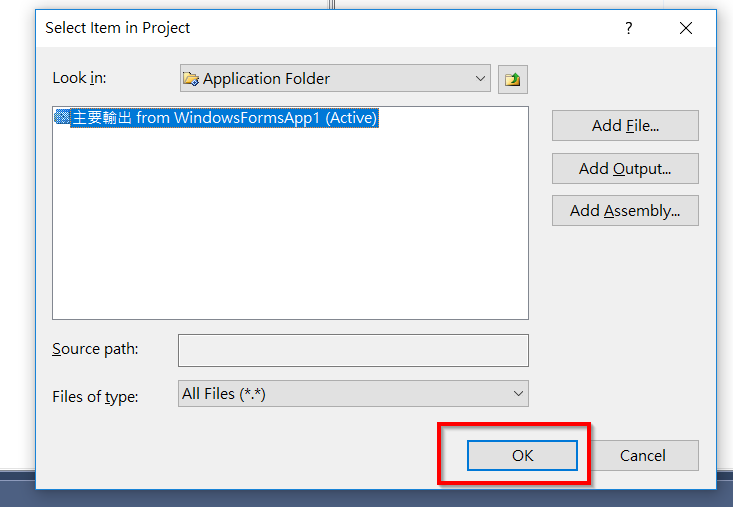Viewport: 733px width, 507px height.
Task: Click the Application Folder icon in Look in
Action: pyautogui.click(x=191, y=79)
